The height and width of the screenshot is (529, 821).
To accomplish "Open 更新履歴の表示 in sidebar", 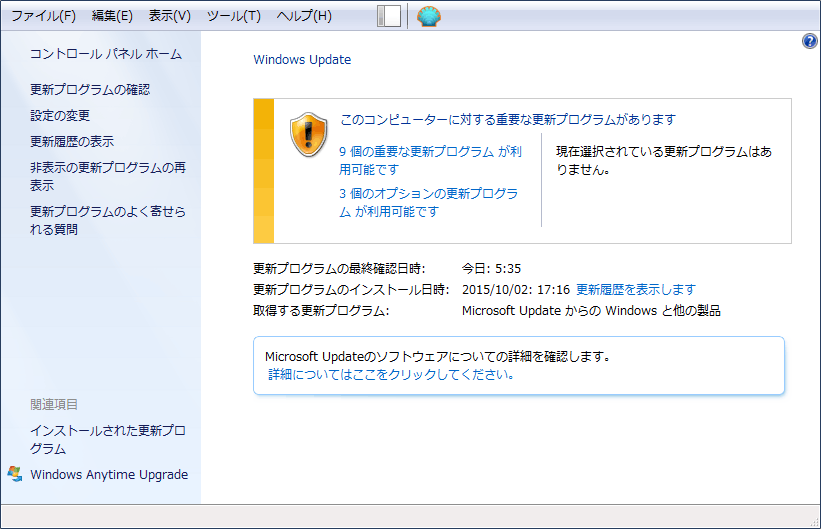I will (x=72, y=141).
